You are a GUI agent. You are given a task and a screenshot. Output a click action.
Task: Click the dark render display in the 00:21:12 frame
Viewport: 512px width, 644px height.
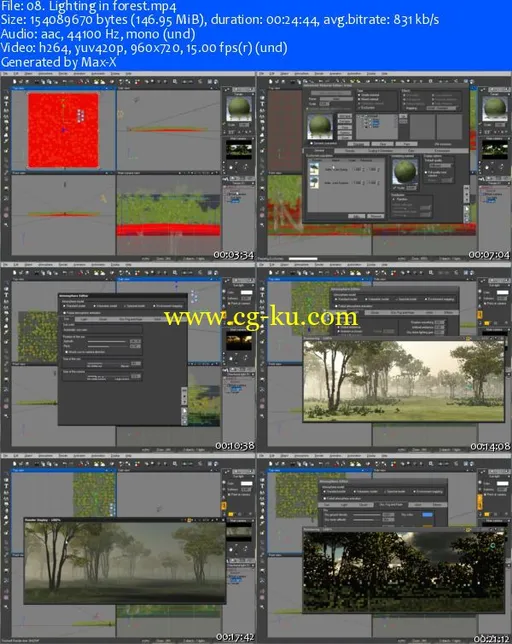click(404, 571)
